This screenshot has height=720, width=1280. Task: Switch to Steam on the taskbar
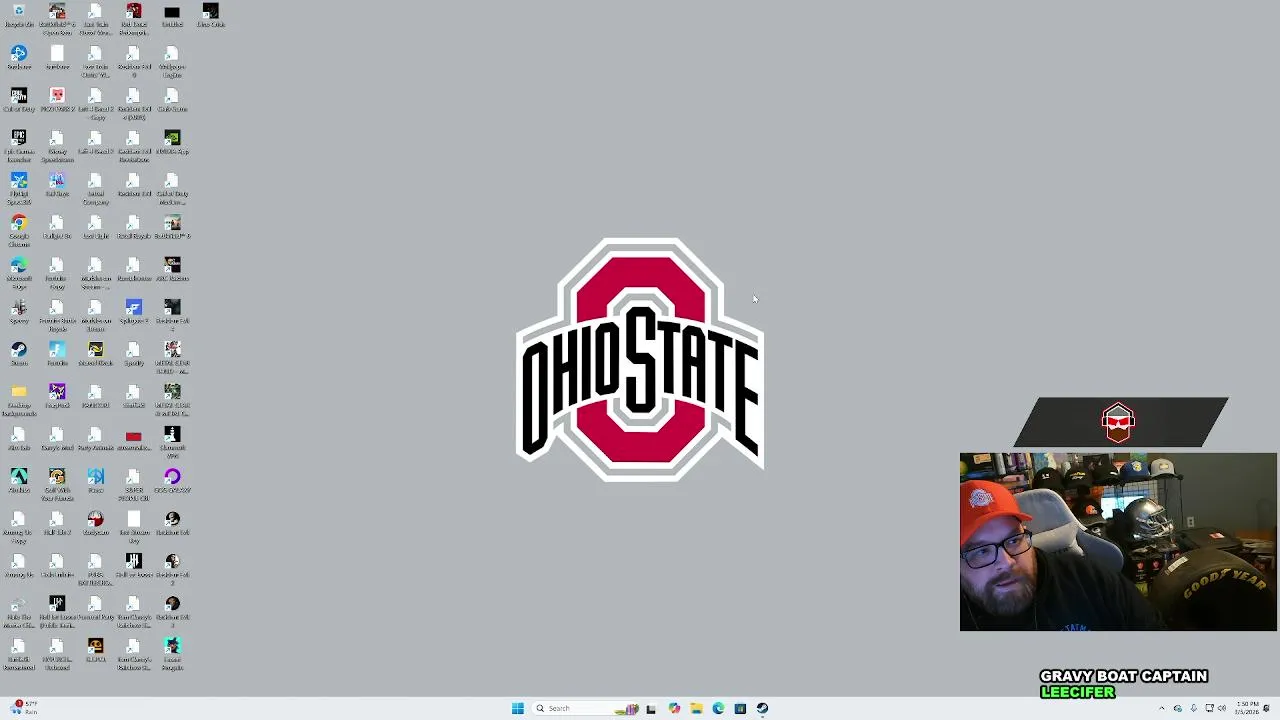coord(762,708)
